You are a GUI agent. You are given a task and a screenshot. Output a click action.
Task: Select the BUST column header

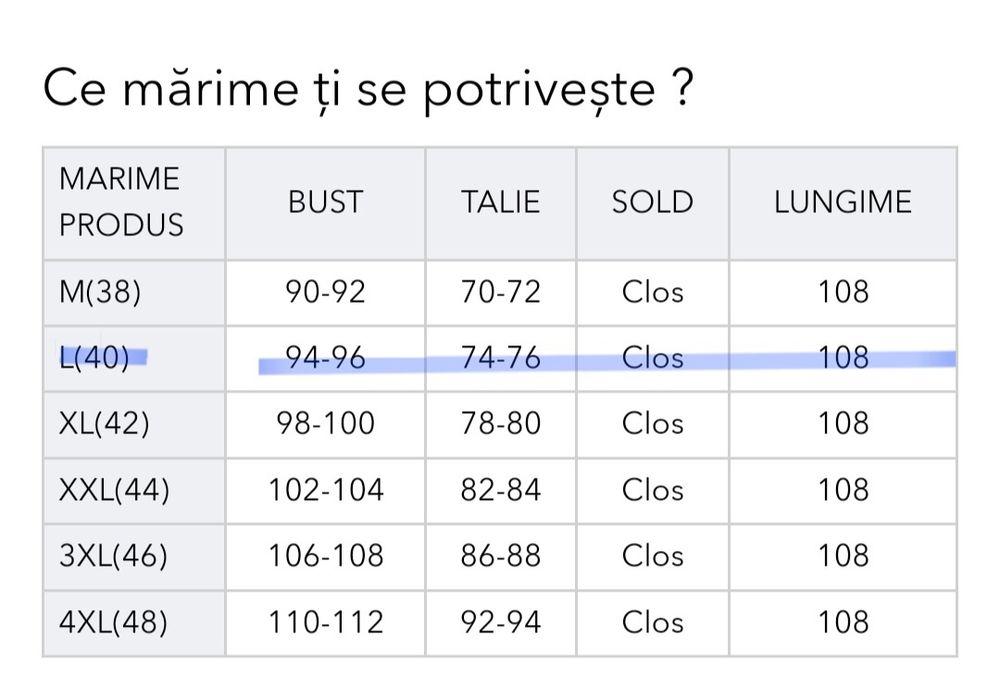click(x=325, y=202)
